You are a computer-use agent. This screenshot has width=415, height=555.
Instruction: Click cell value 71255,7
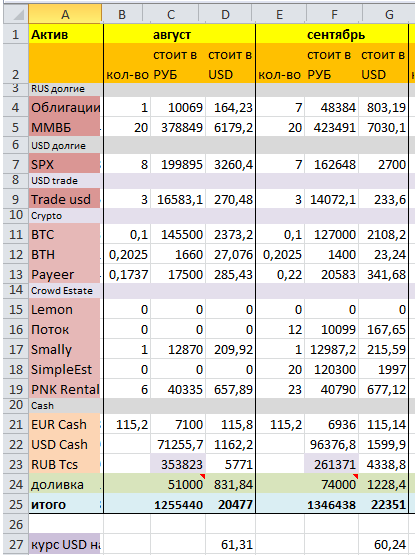[178, 444]
